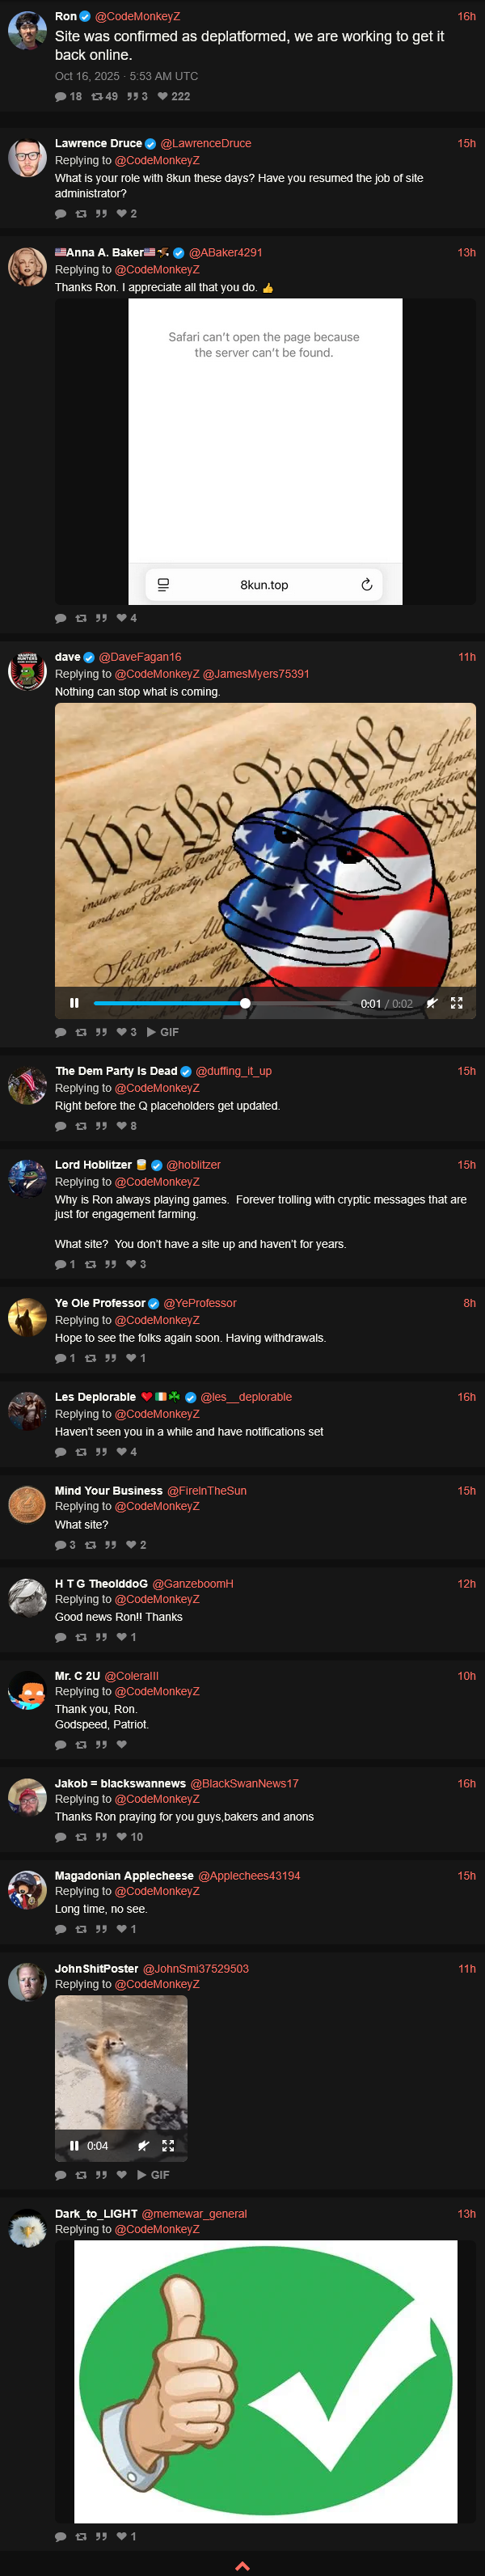Open @LawrenceDruce profile handle link
Viewport: 485px width, 2576px height.
pos(206,144)
